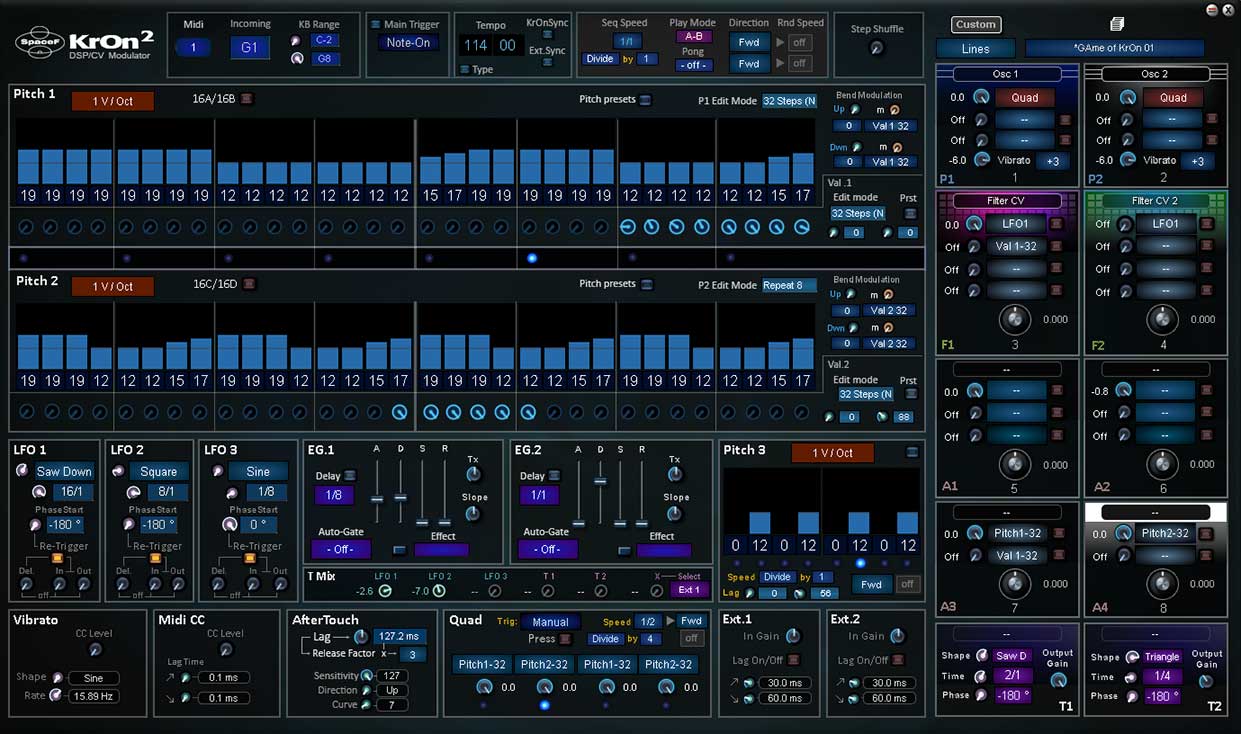
Task: Open the Quad Trig Manual selector
Action: [550, 622]
